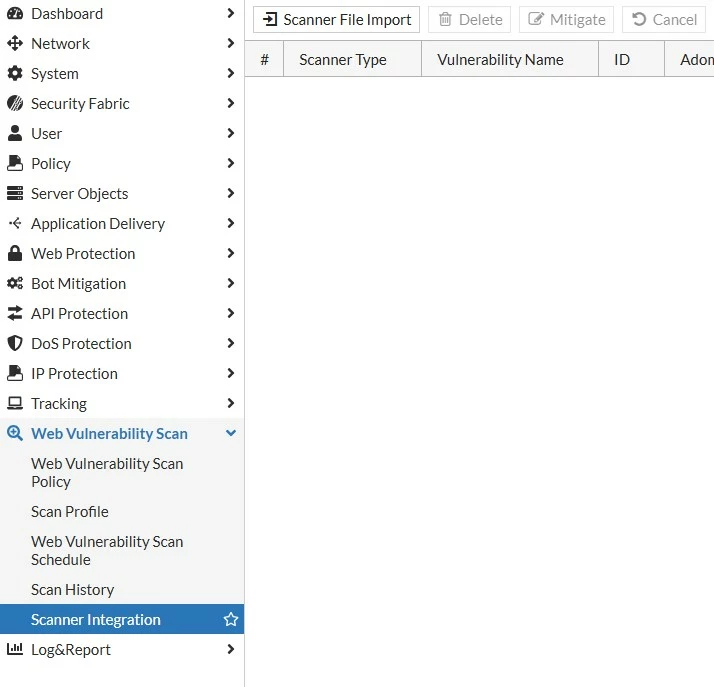Expand the API Protection chevron
Viewport: 714px width, 687px height.
click(x=231, y=313)
